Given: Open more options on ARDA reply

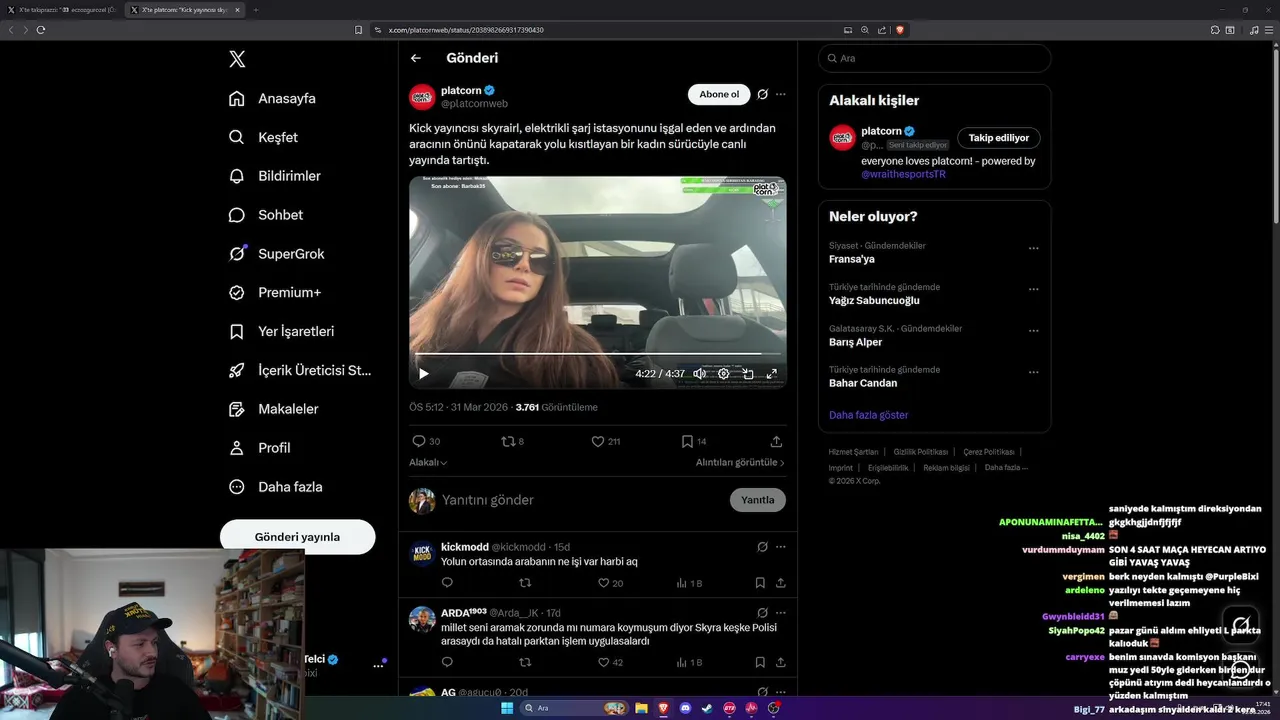Looking at the screenshot, I should coord(781,612).
